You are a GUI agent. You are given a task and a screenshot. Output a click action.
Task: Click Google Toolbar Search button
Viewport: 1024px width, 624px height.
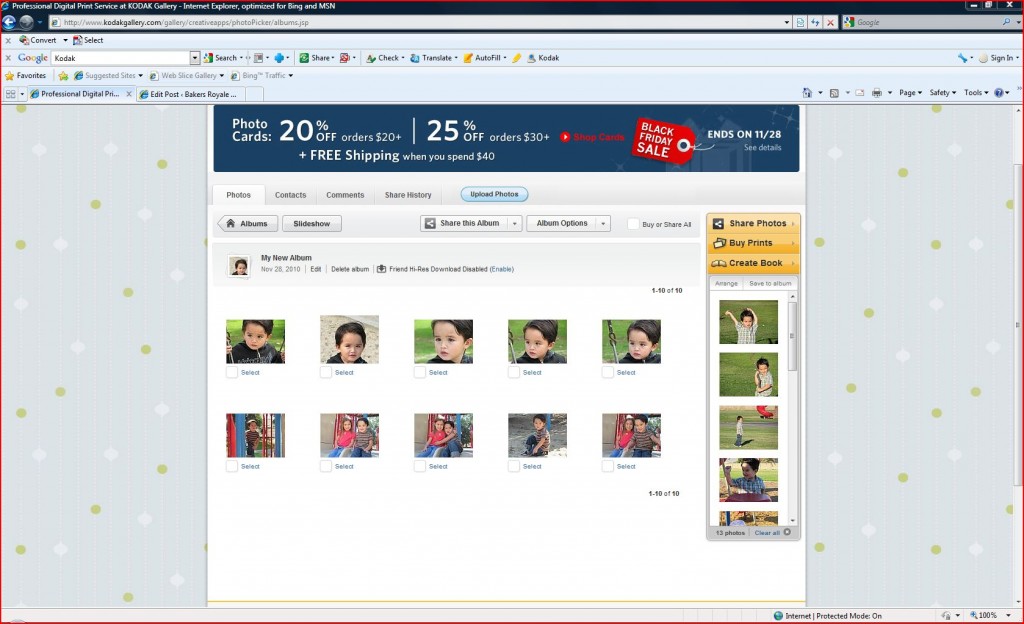221,57
